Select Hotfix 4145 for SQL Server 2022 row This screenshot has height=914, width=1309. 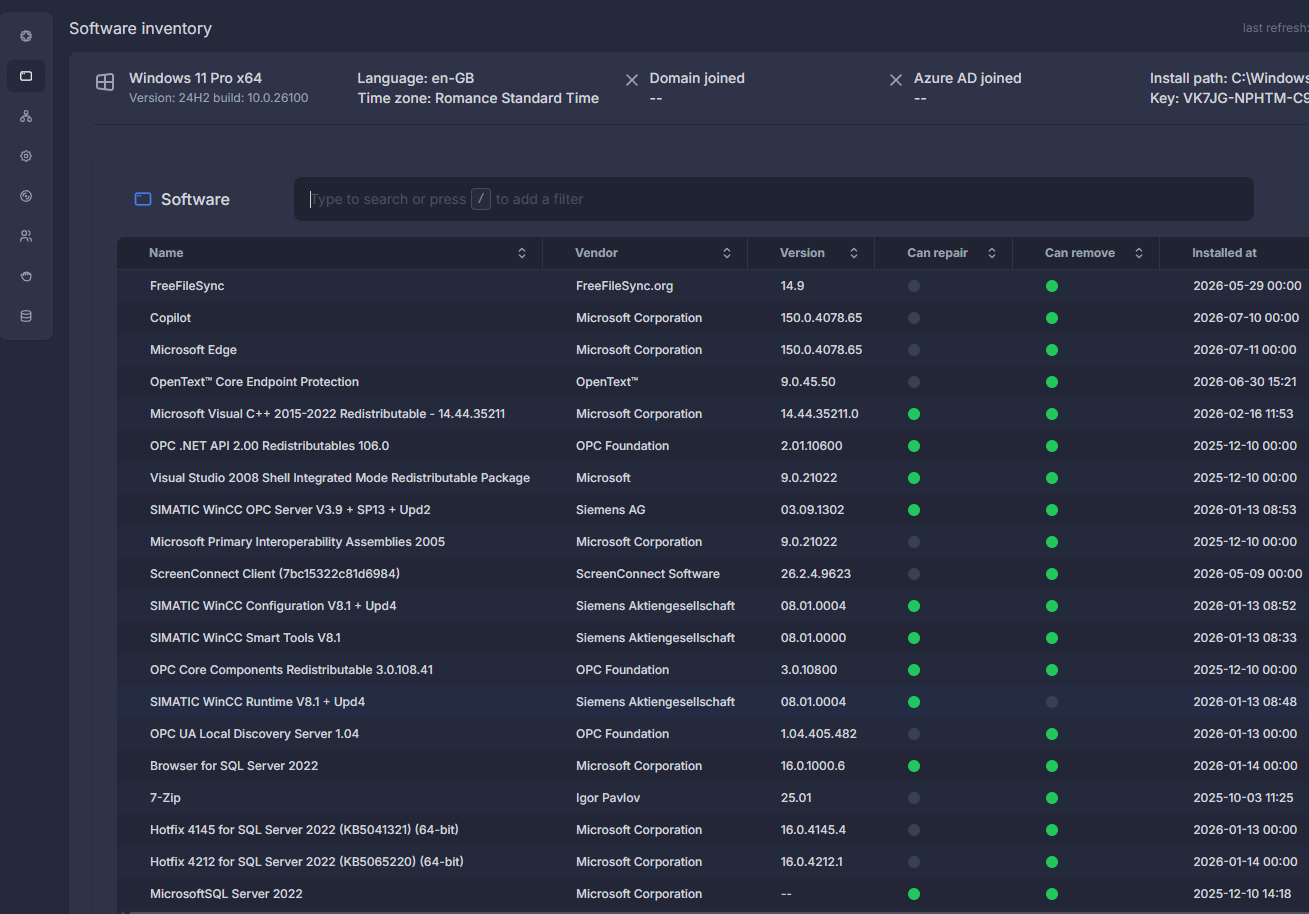713,830
